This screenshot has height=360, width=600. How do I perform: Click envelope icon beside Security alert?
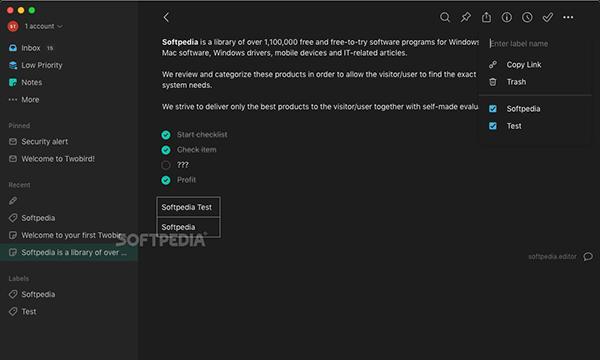[x=13, y=142]
